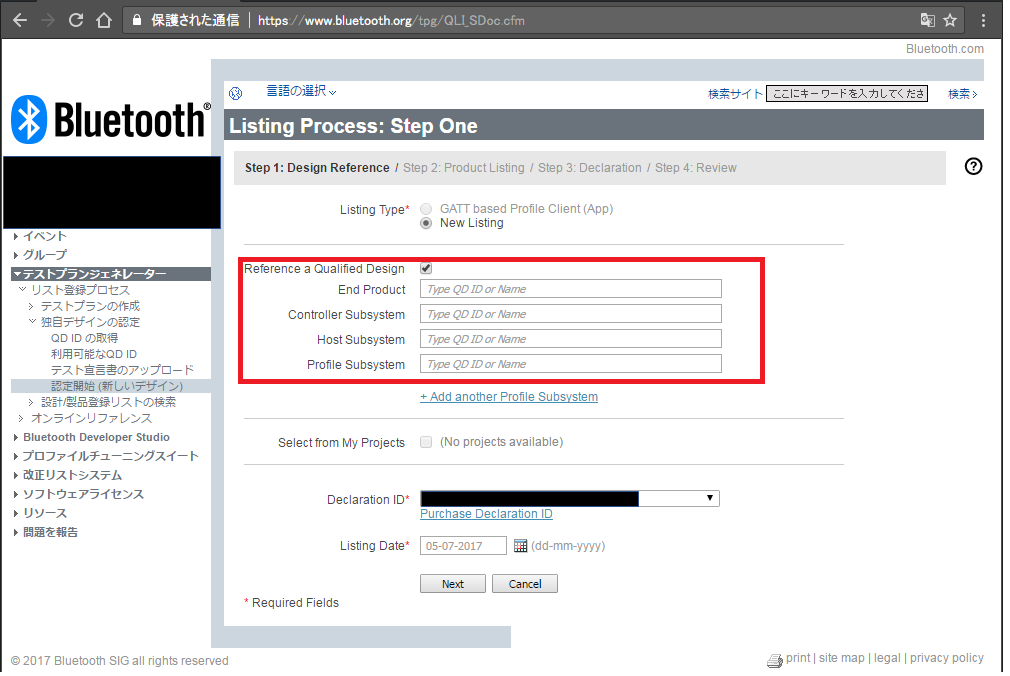
Task: Open the browser home icon
Action: (104, 21)
